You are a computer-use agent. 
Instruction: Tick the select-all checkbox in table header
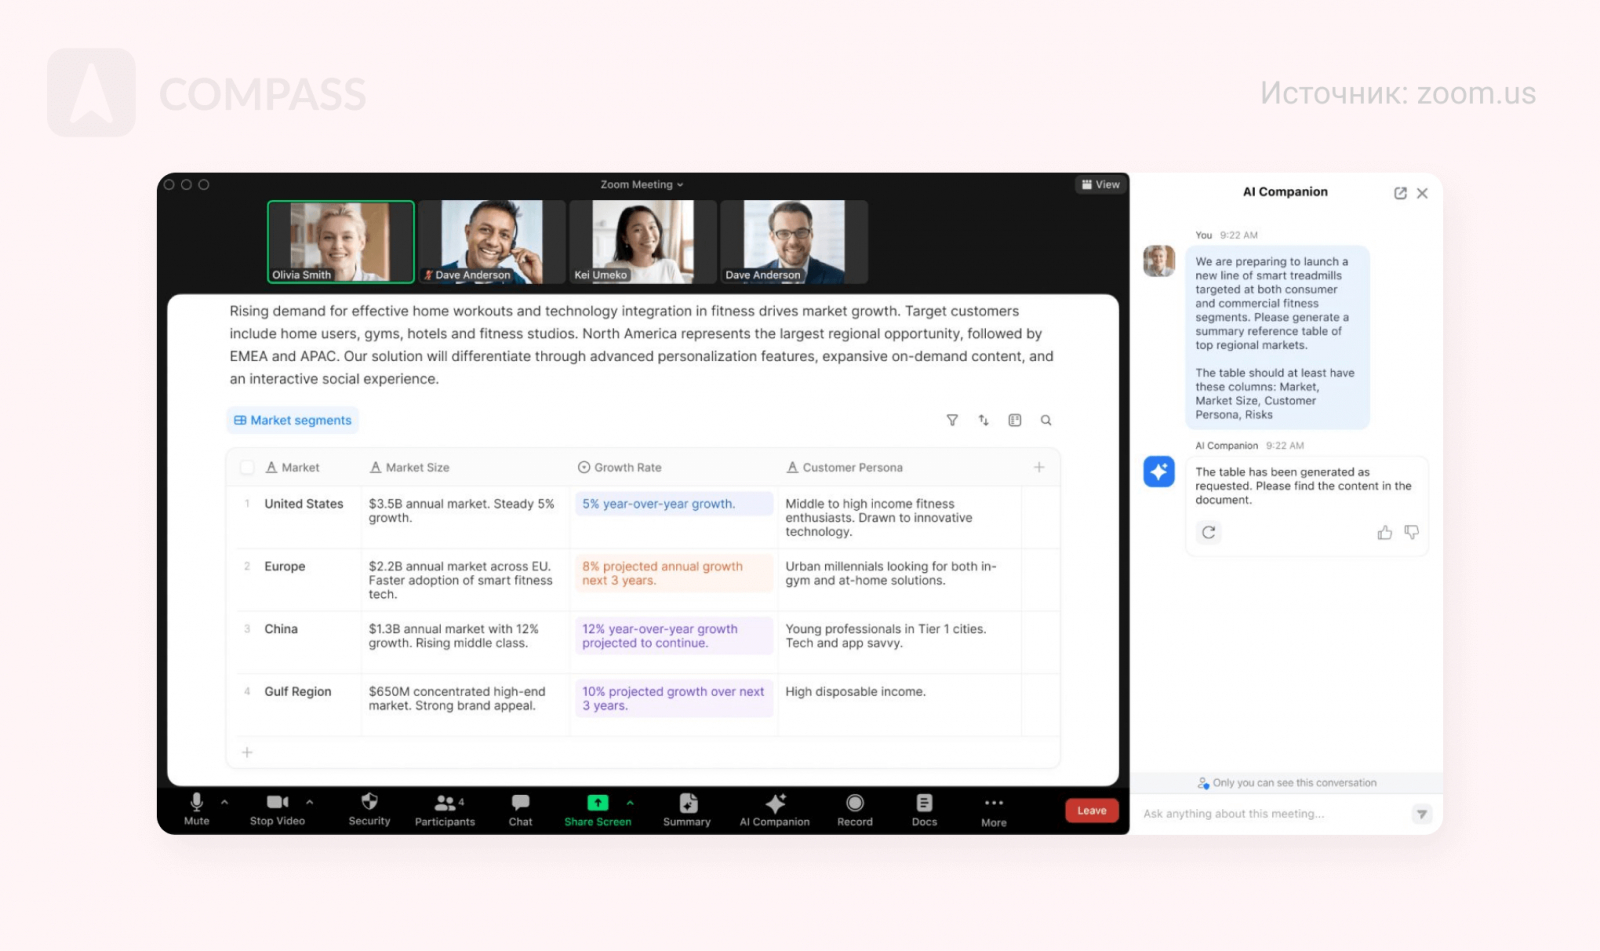click(247, 467)
